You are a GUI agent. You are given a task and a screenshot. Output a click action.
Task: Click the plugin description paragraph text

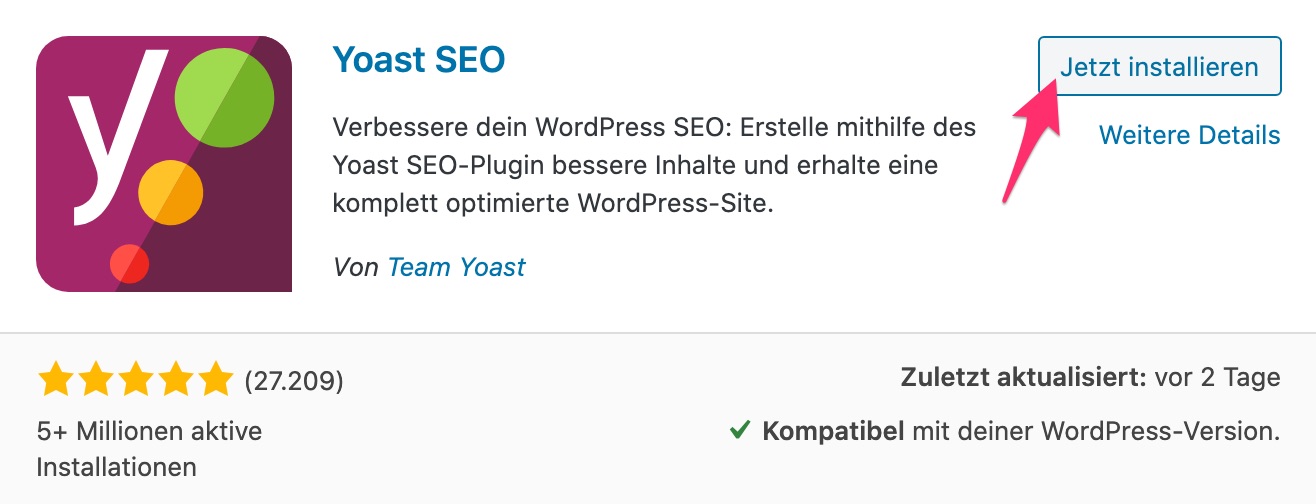coord(652,166)
